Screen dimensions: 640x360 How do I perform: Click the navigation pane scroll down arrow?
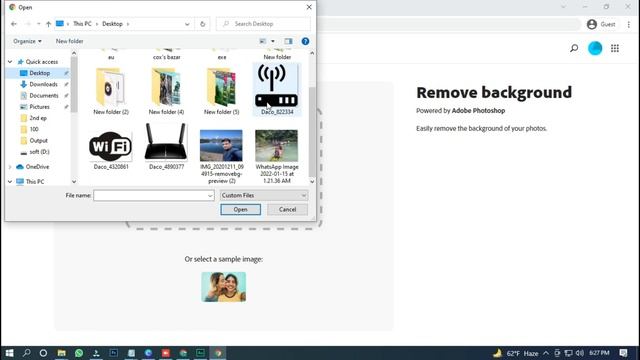74,182
